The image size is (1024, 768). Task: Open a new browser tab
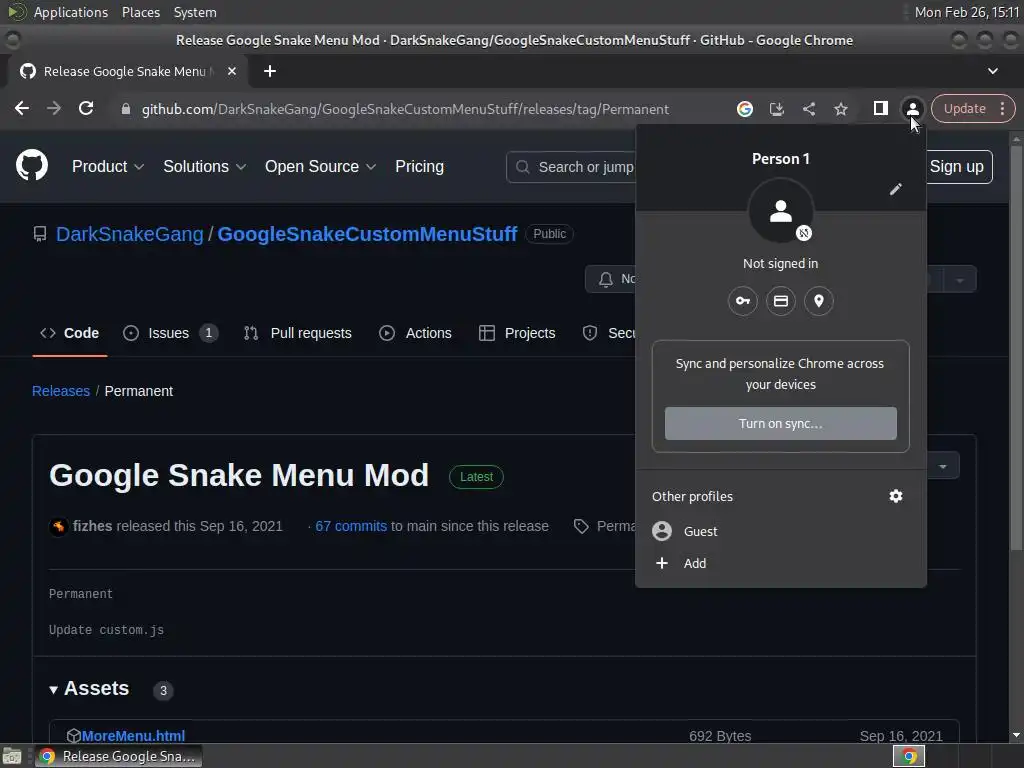tap(270, 71)
